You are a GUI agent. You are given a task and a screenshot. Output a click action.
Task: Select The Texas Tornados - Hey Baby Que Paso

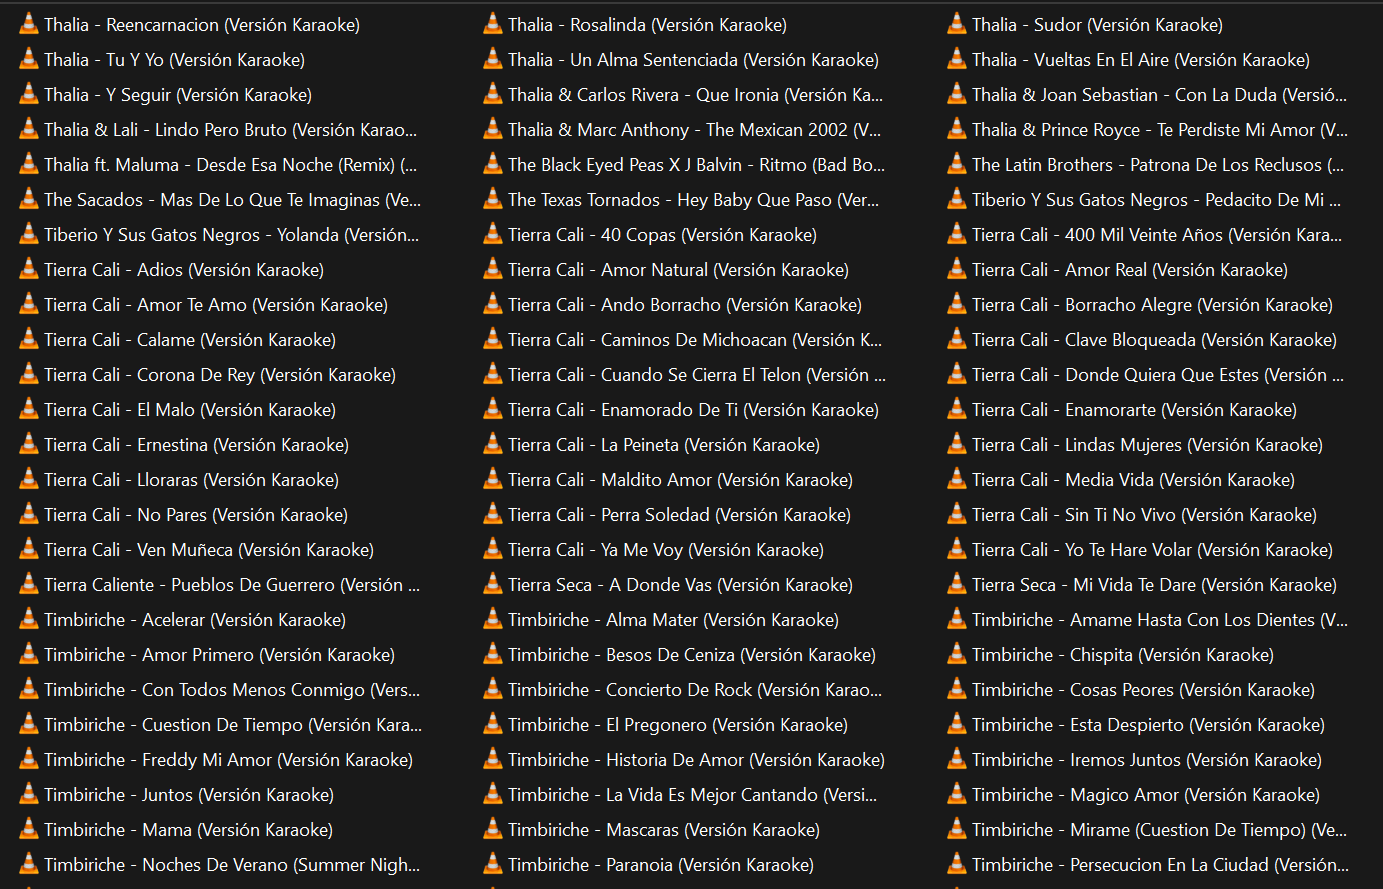(693, 200)
